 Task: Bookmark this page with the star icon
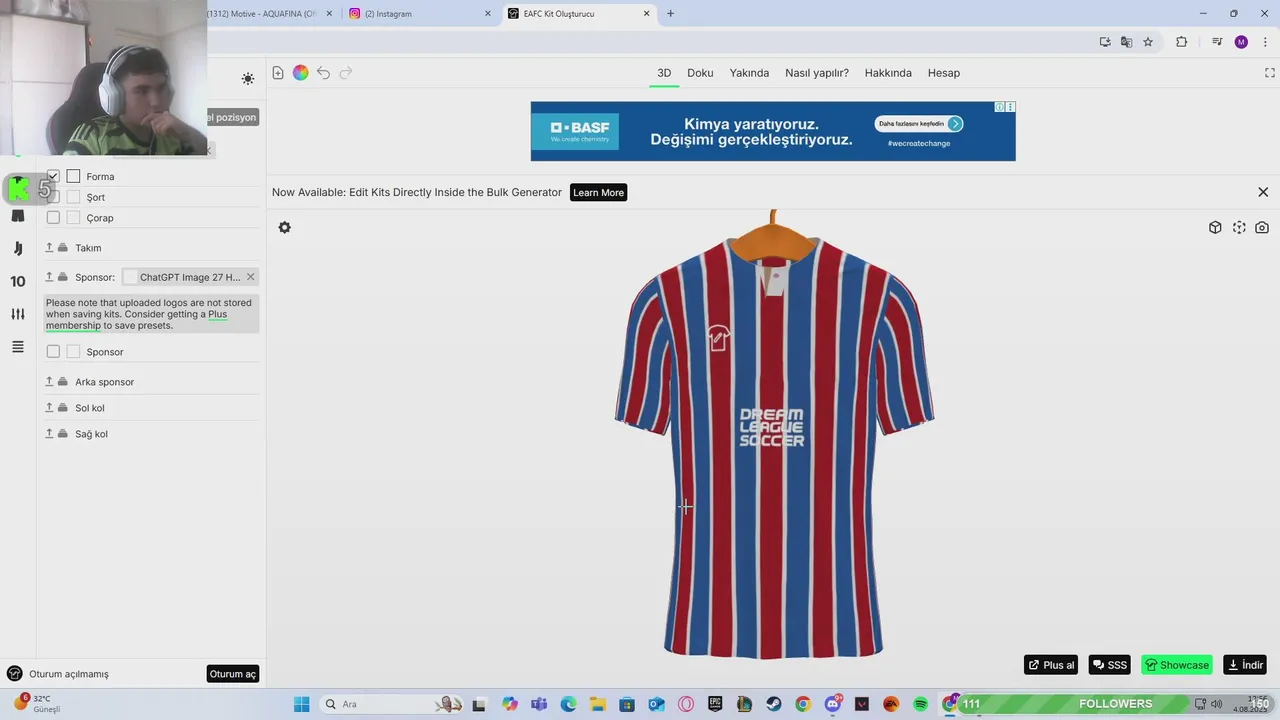pos(1148,42)
